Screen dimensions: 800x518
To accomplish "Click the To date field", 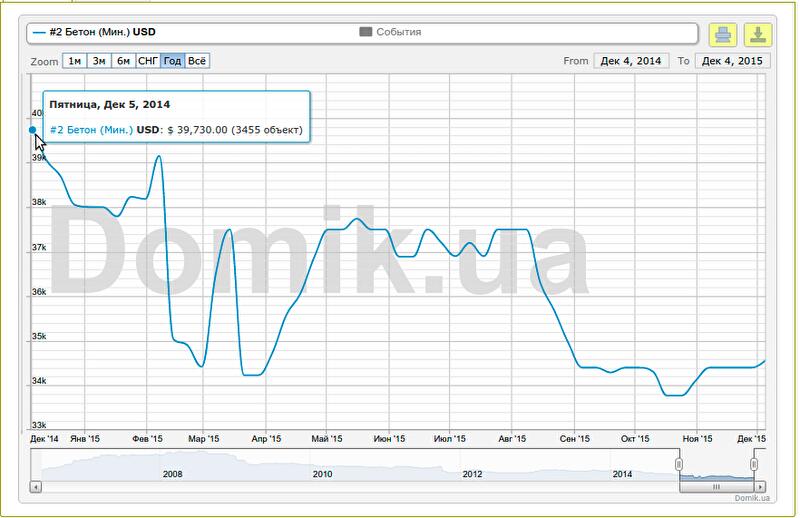I will click(732, 61).
